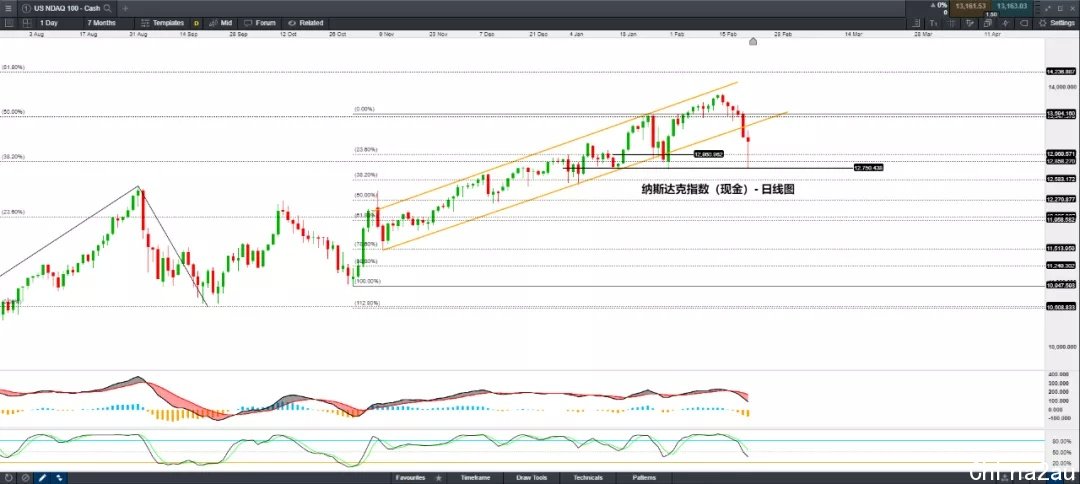Screen dimensions: 1080x484
Task: Search instruments with the magnifier icon
Action: pyautogui.click(x=107, y=9)
